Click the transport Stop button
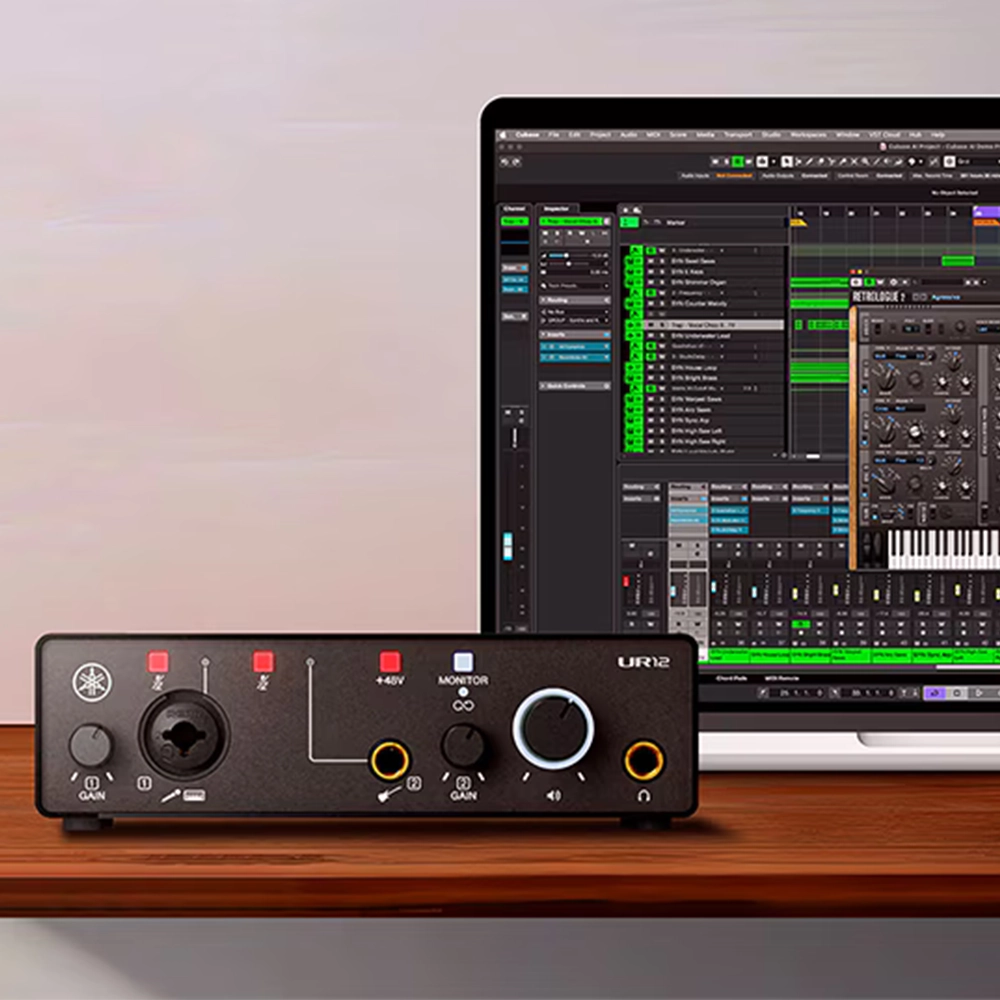 [x=957, y=693]
